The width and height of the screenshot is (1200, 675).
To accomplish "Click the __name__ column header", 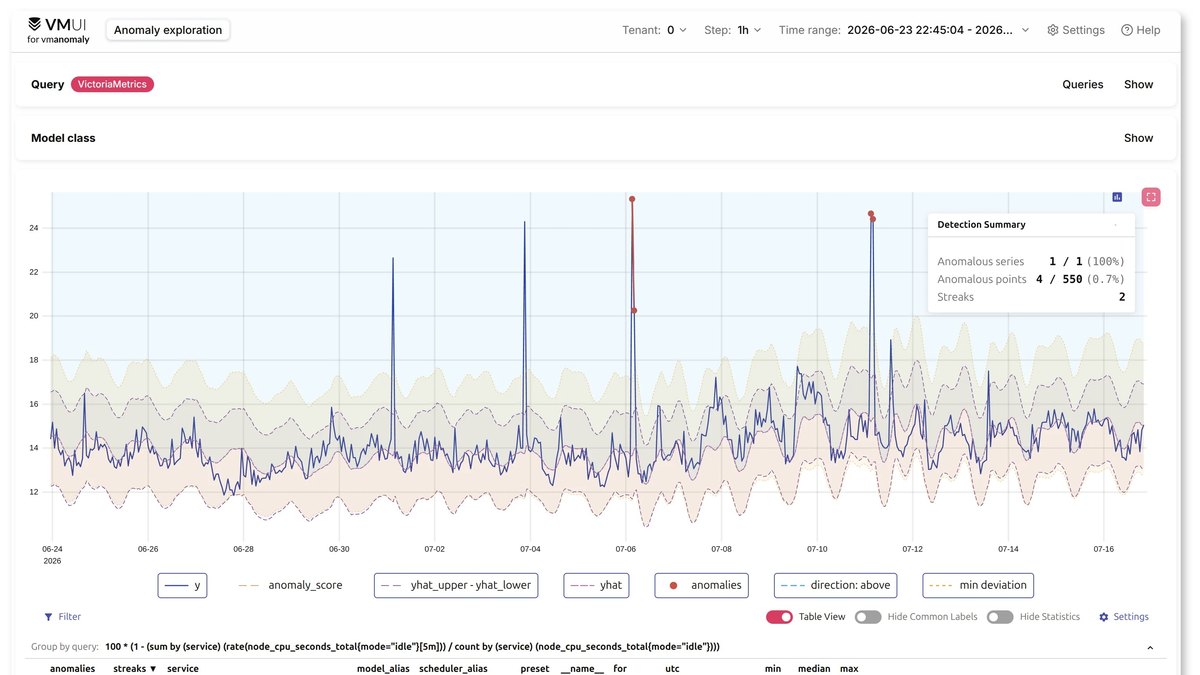I will 582,668.
